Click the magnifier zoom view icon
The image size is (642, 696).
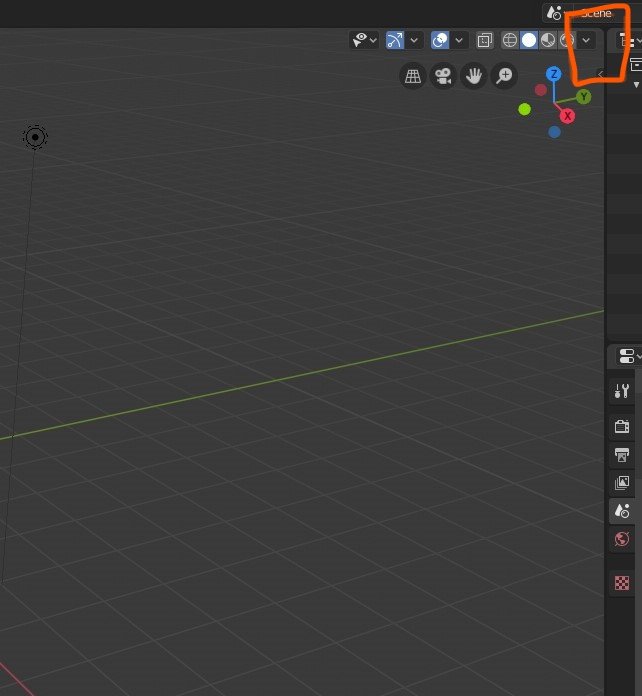(x=504, y=76)
